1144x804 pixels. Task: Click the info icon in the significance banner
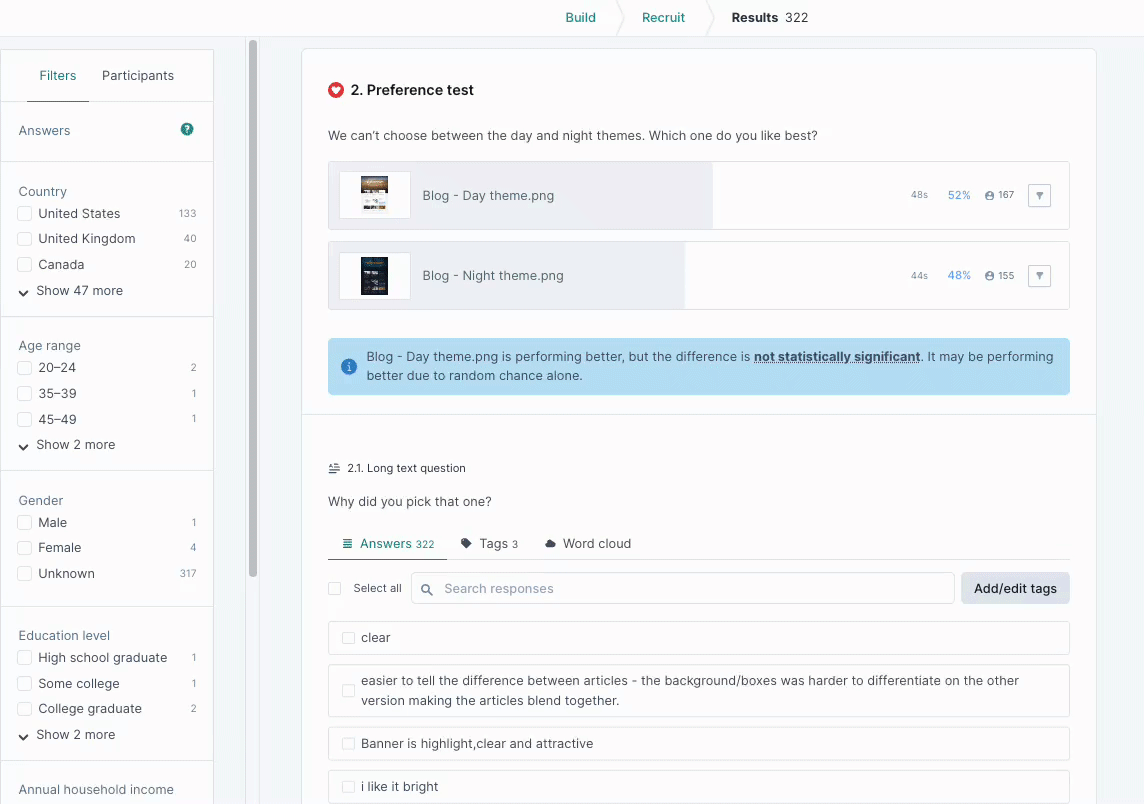coord(348,366)
